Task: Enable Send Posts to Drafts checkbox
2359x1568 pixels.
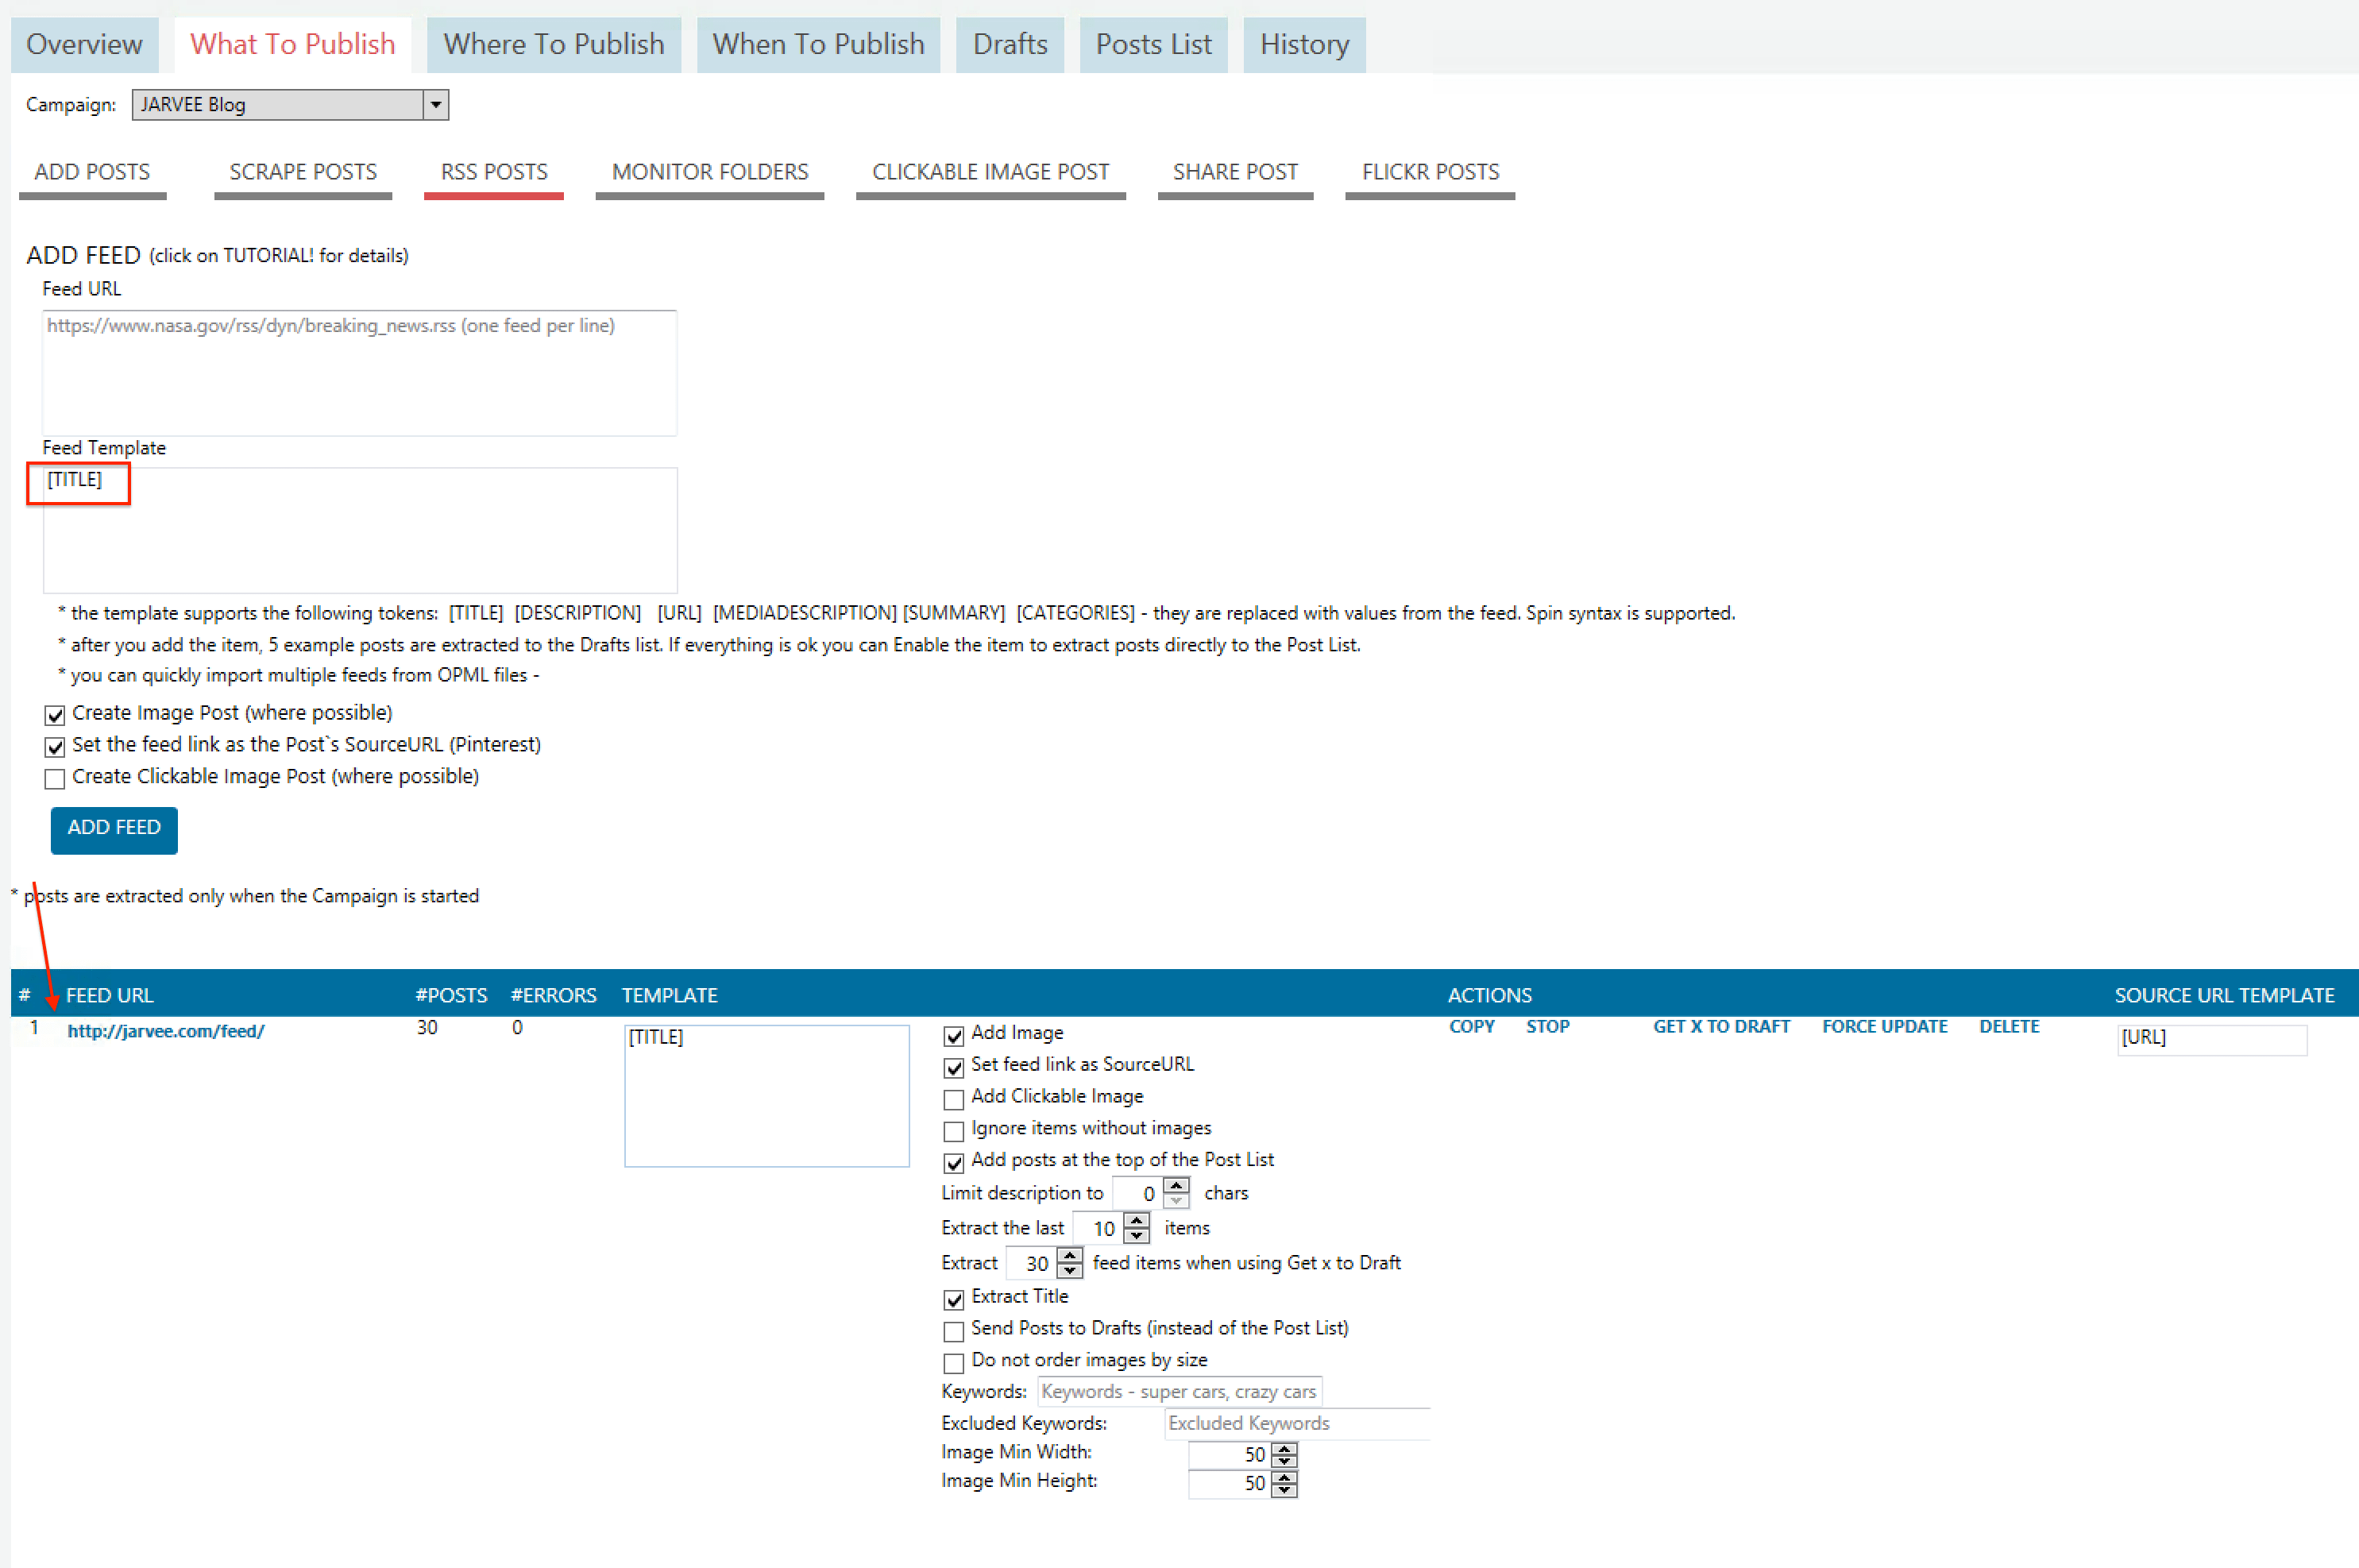Action: (x=954, y=1331)
